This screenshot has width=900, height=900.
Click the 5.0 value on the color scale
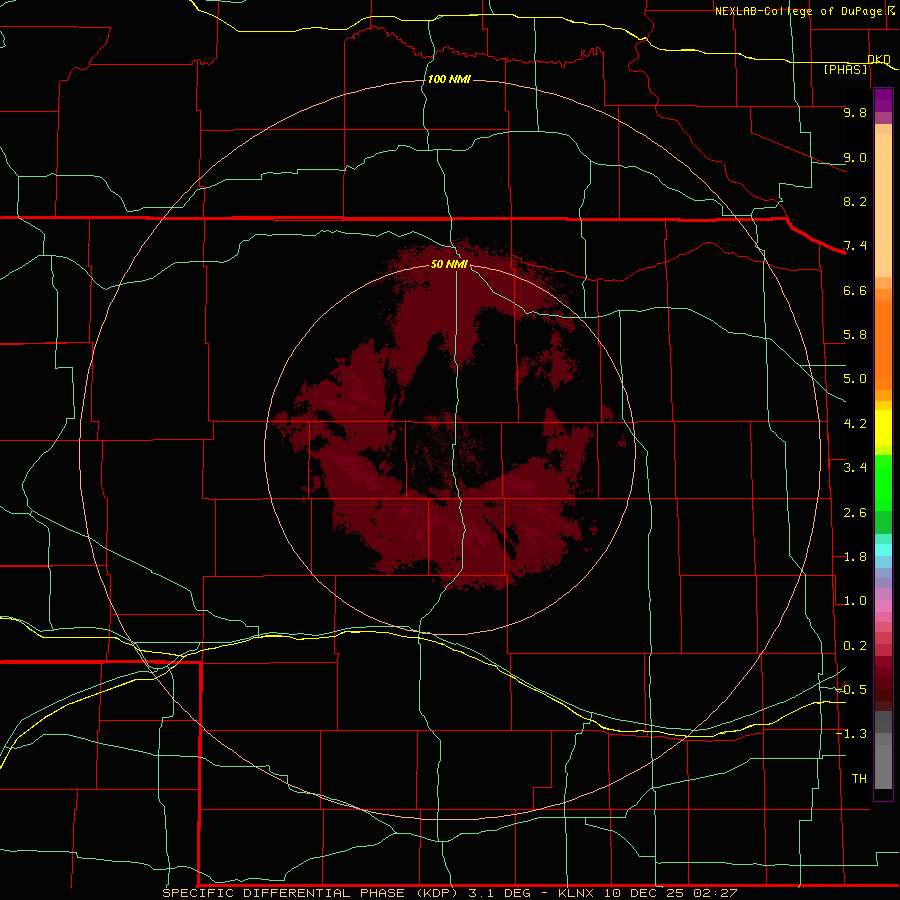pos(855,379)
